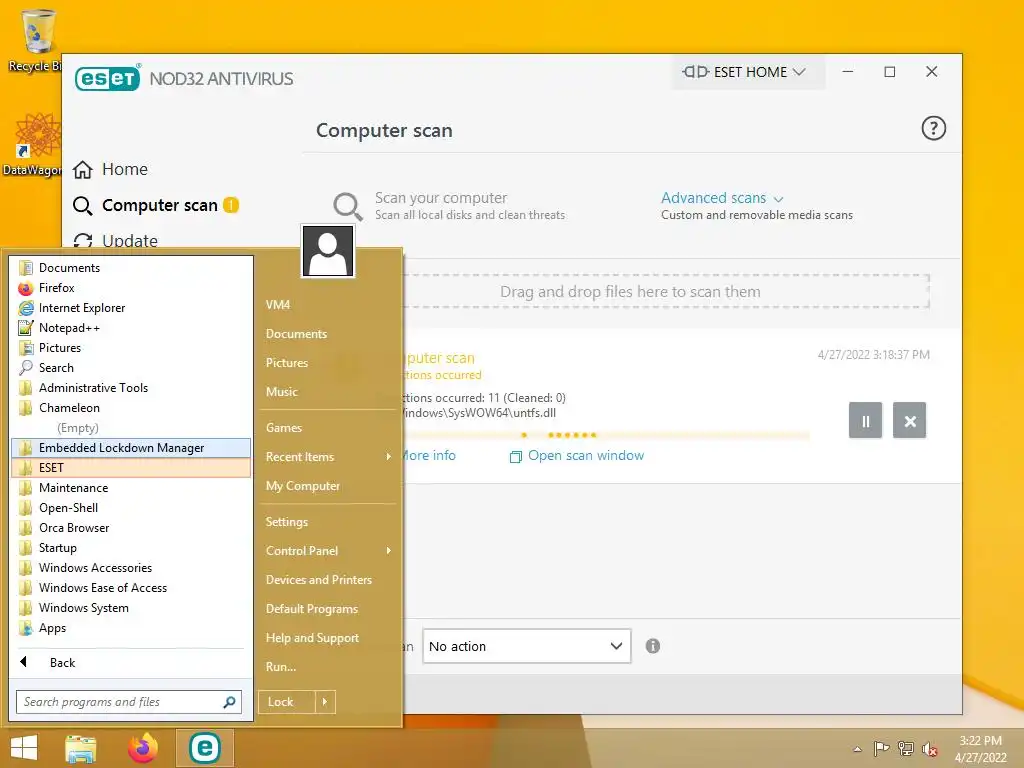Click the muted volume tray icon
The height and width of the screenshot is (768, 1024).
[929, 749]
